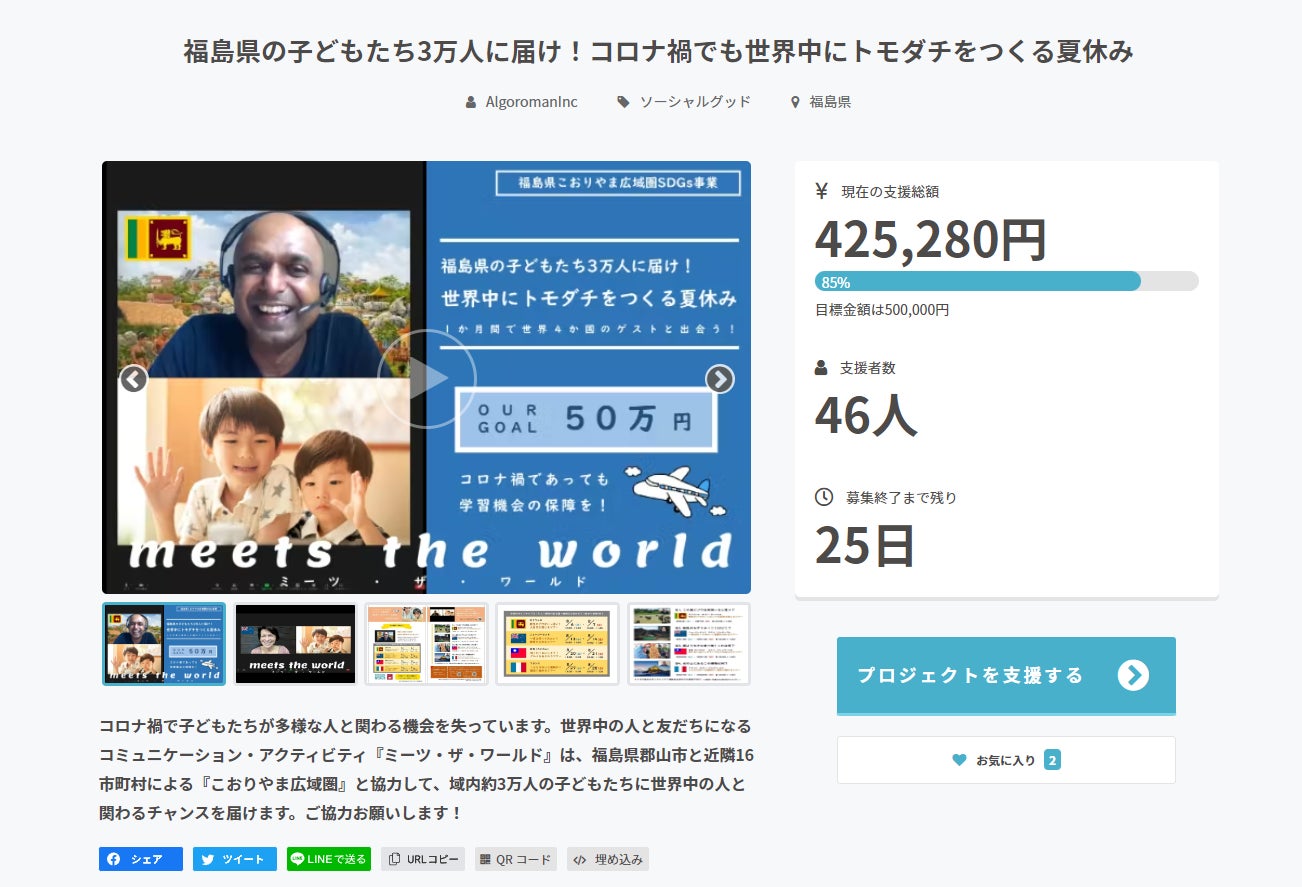Image resolution: width=1302 pixels, height=887 pixels.
Task: Go to the previous slide with left arrow
Action: pyautogui.click(x=134, y=379)
